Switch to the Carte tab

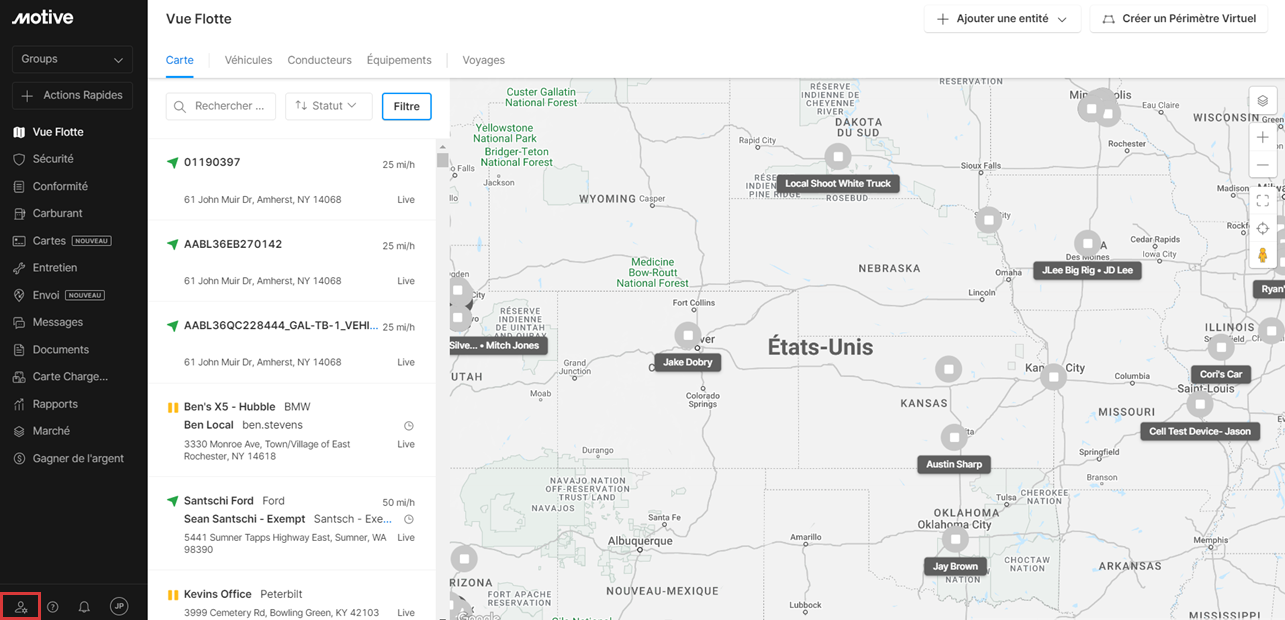point(180,60)
